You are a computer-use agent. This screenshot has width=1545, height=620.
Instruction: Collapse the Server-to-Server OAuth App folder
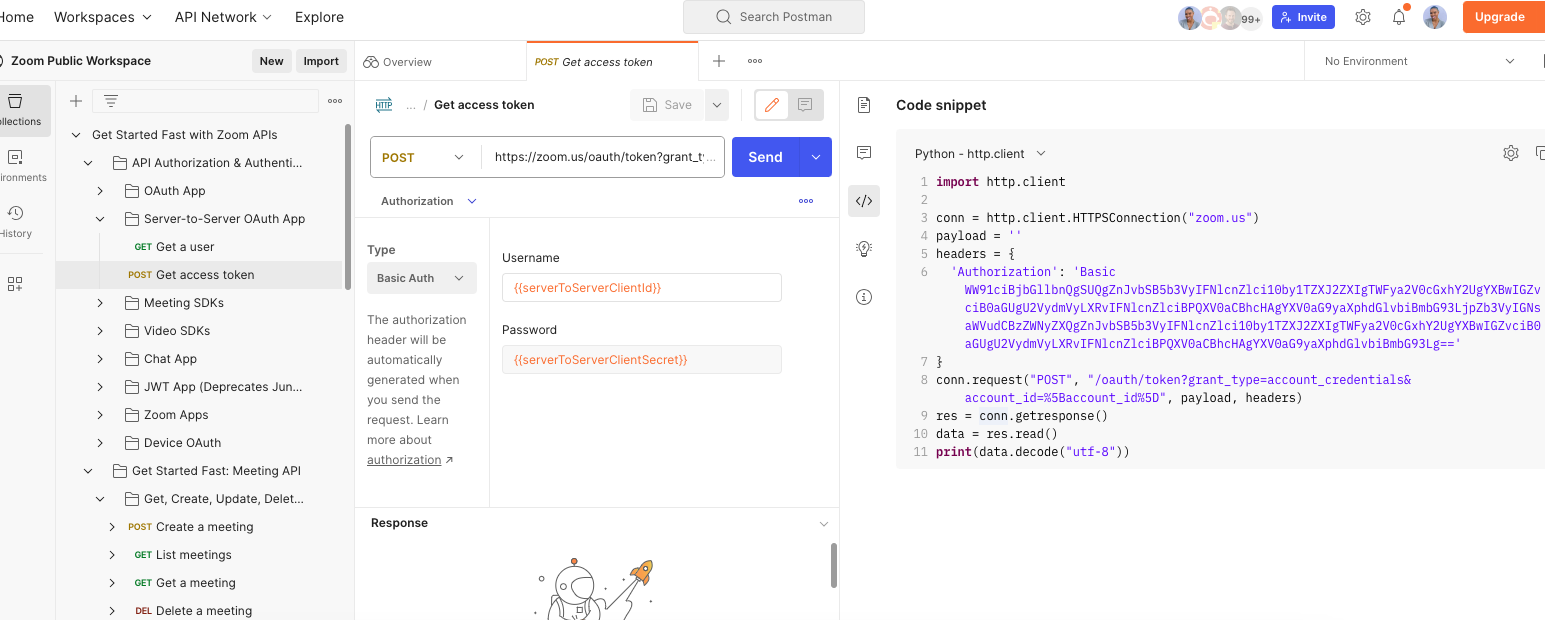[100, 219]
